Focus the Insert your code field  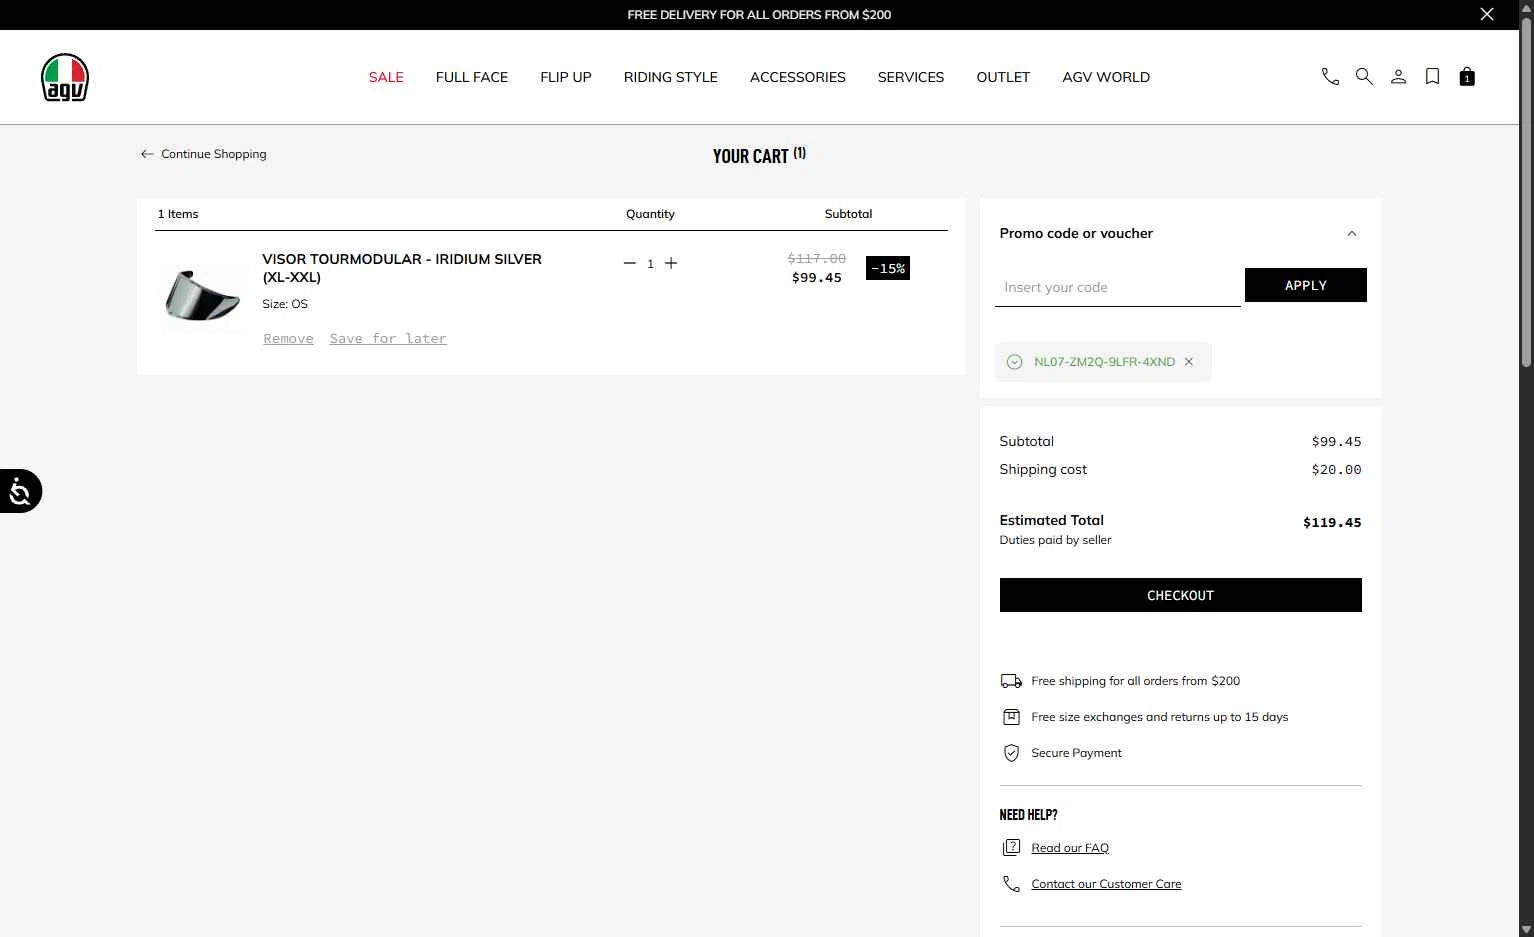(1117, 287)
